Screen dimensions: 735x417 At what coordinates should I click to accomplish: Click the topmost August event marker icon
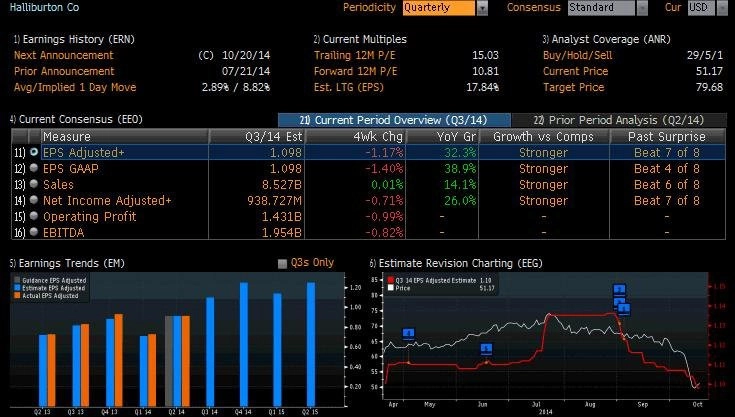tap(619, 289)
